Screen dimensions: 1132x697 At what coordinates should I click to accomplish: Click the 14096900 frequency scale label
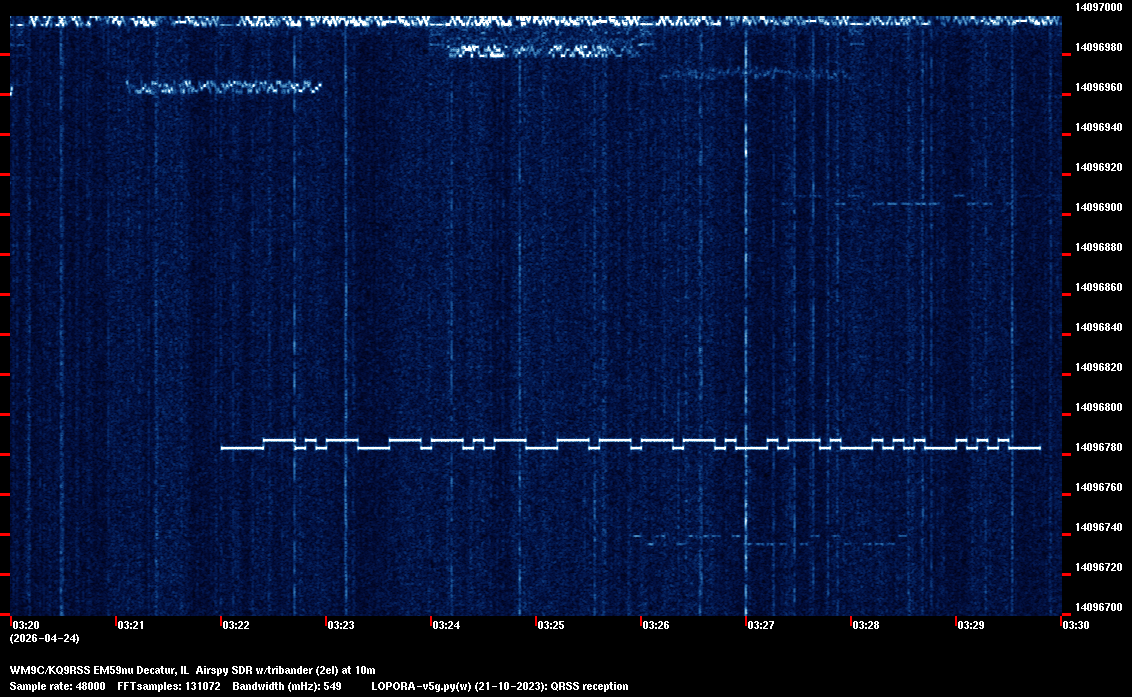[1098, 207]
